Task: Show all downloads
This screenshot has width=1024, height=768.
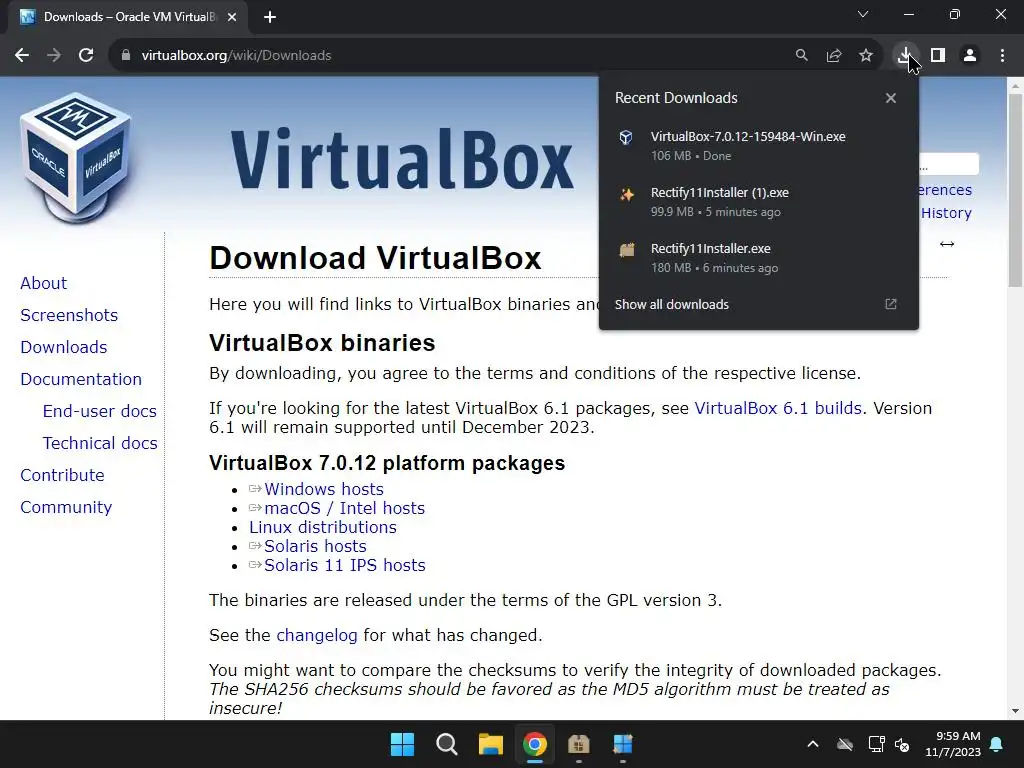Action: click(671, 304)
